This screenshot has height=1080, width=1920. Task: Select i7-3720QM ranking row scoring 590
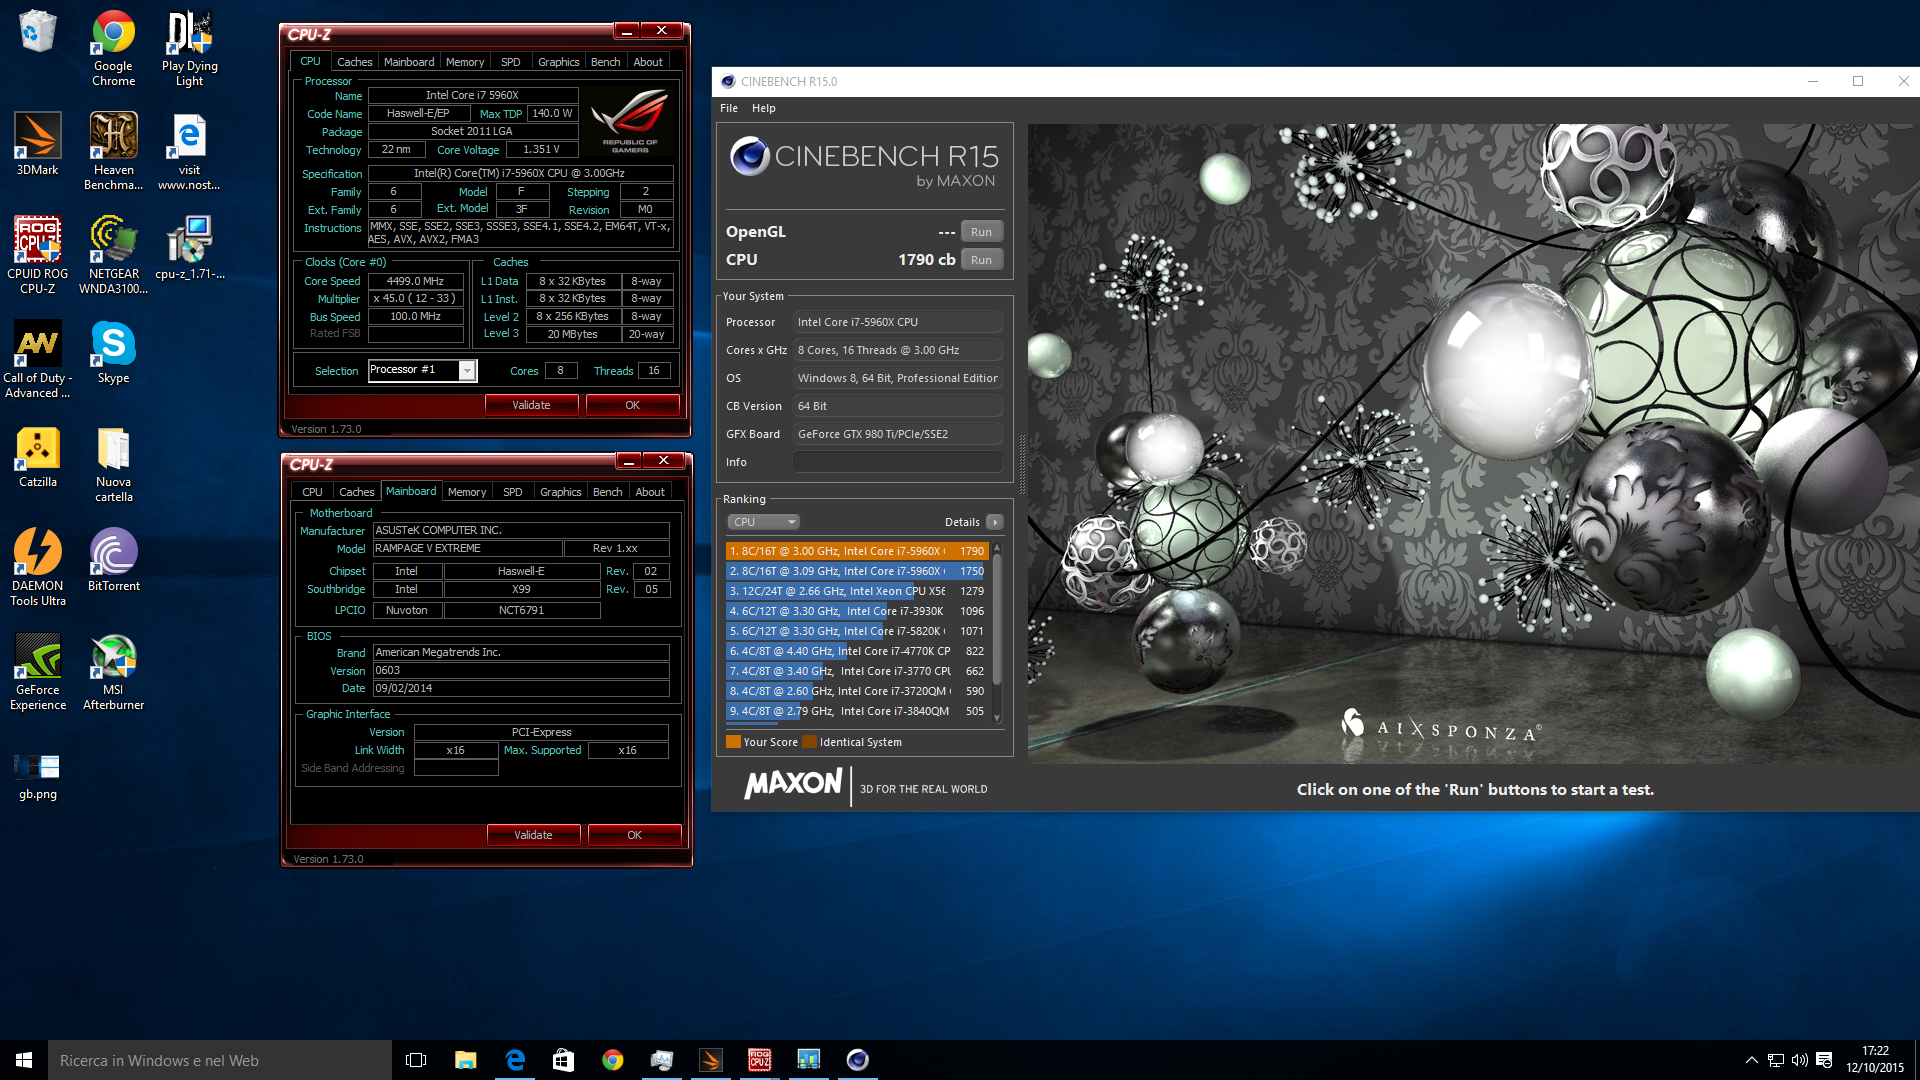(857, 691)
